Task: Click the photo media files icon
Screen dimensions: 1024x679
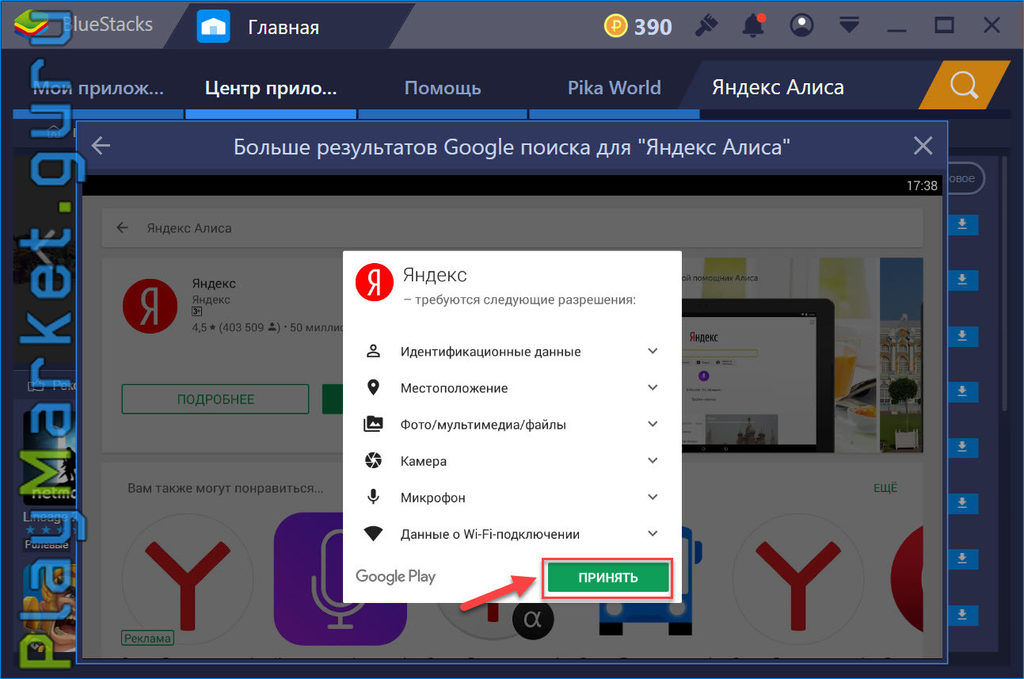Action: [x=373, y=424]
